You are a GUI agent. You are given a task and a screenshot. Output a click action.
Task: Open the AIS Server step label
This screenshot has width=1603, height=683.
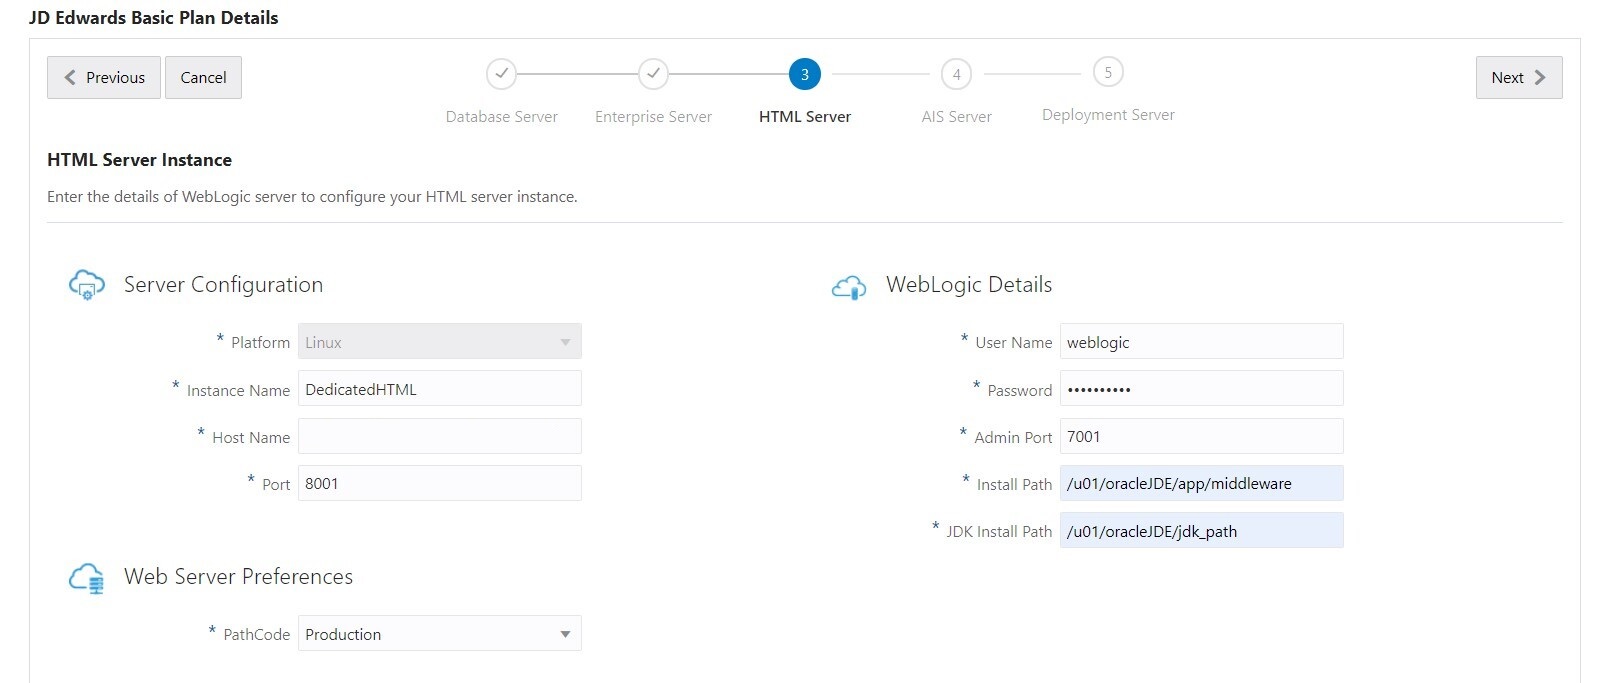pos(957,116)
